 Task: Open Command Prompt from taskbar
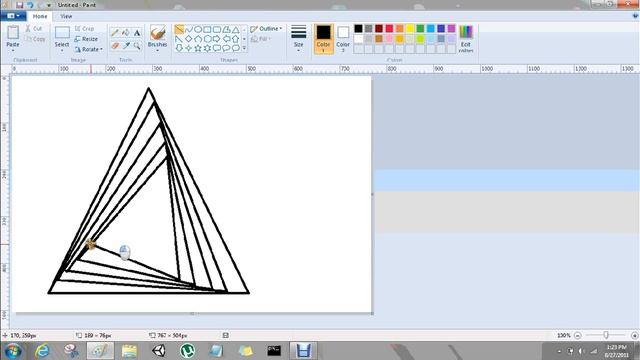click(274, 351)
